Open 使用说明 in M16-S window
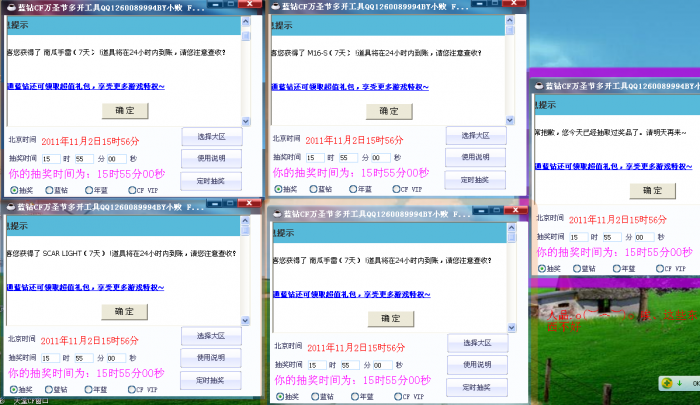 (476, 157)
